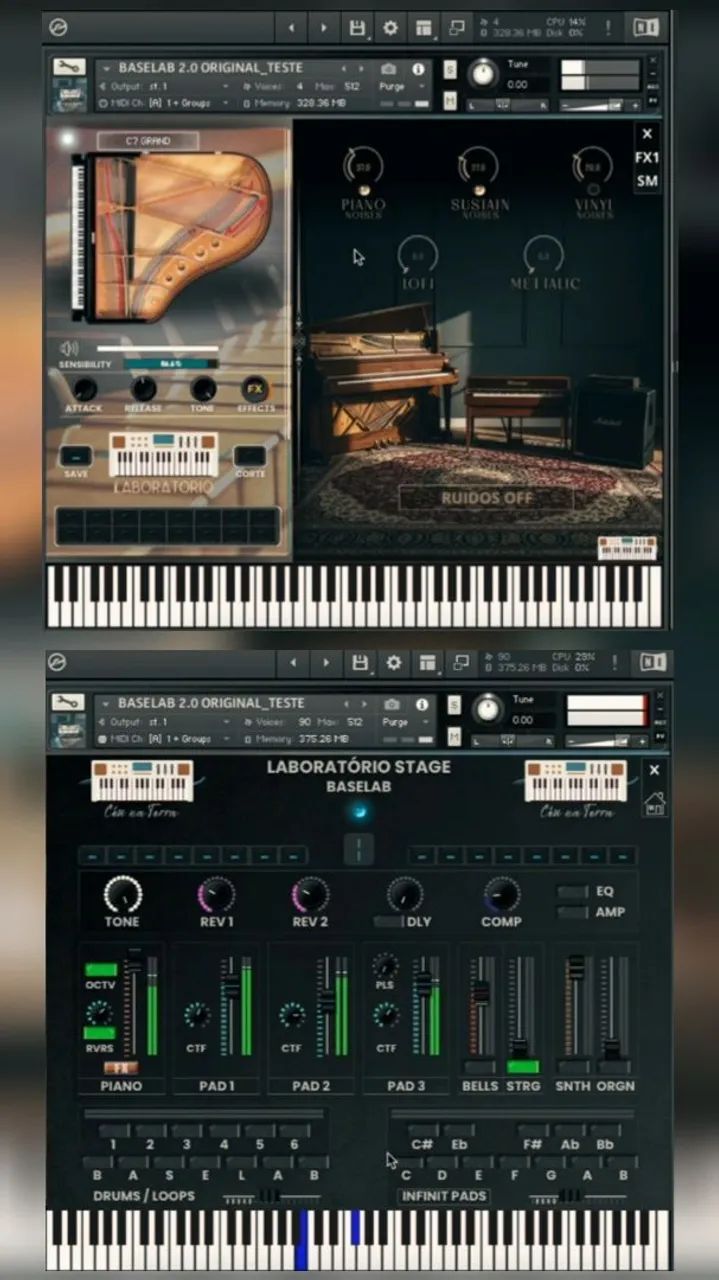Click the home icon in Laboratório Stage
The height and width of the screenshot is (1280, 719).
pyautogui.click(x=655, y=803)
